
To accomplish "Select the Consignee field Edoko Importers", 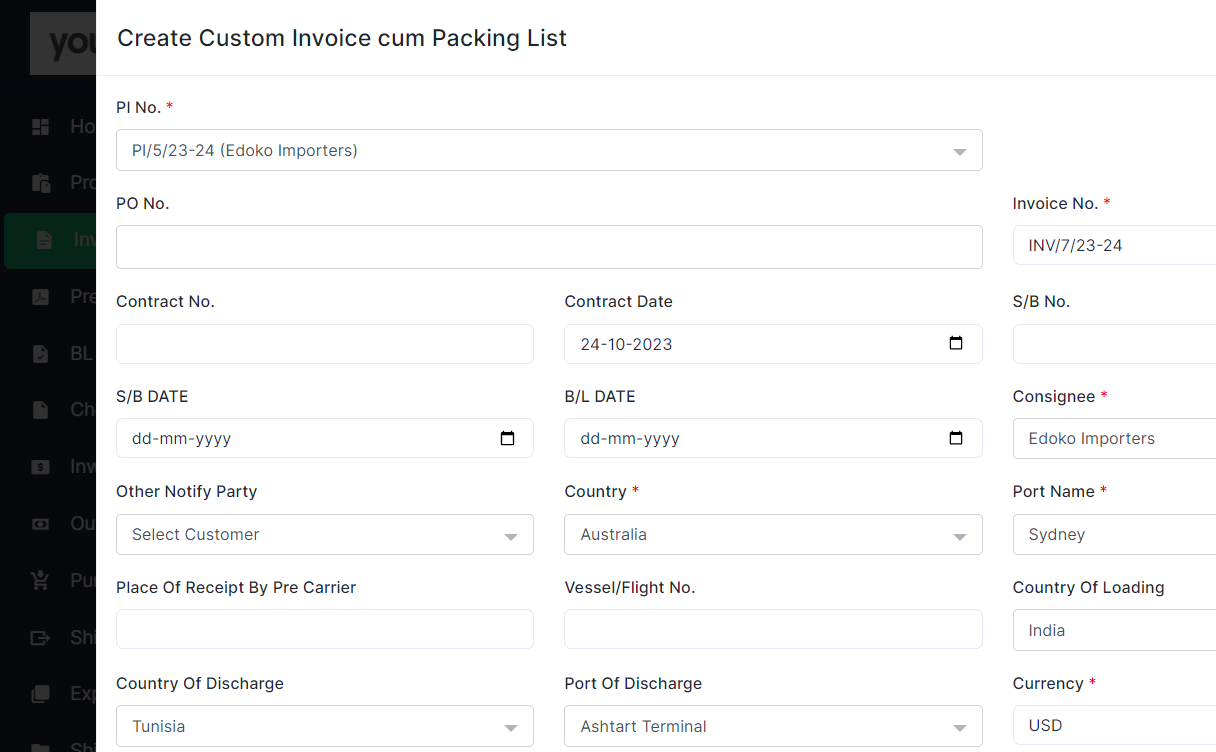I will pos(1114,438).
